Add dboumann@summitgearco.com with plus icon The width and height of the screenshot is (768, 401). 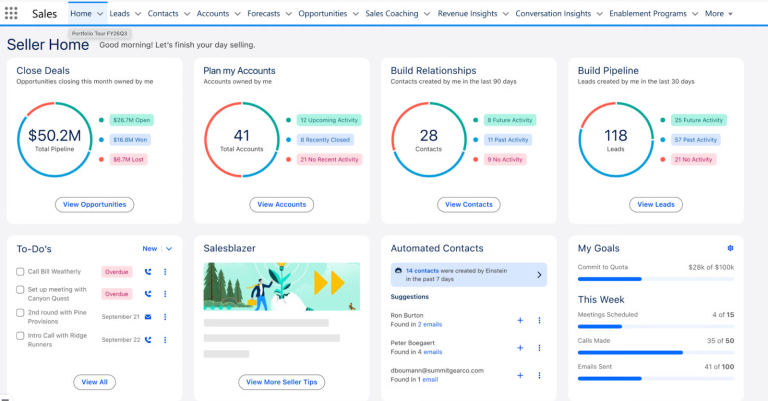point(520,375)
